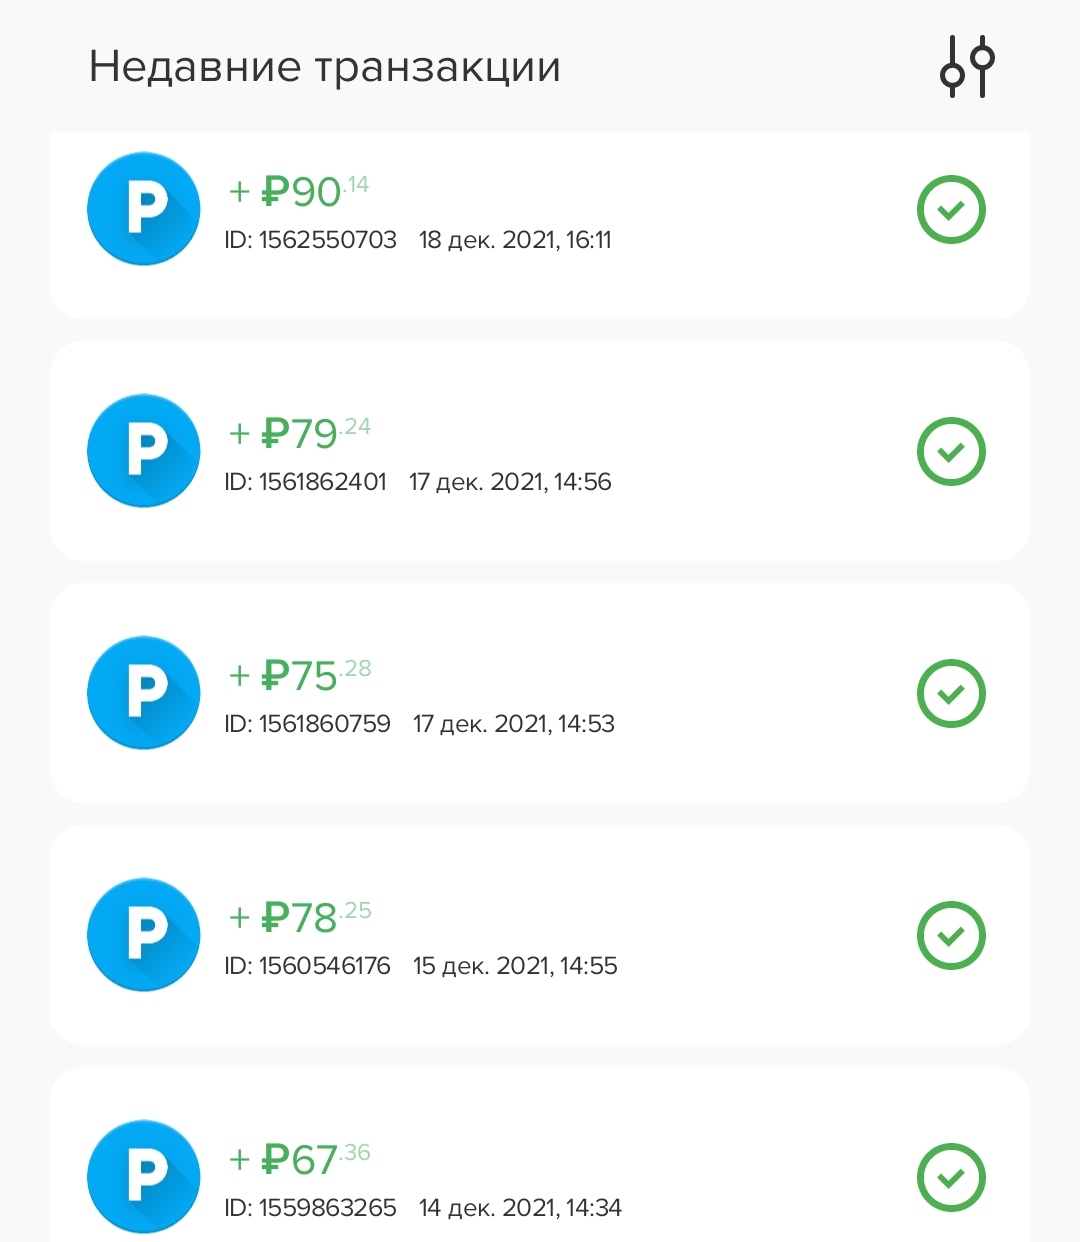Tap the blue P icon for ₽78.25 transaction
The width and height of the screenshot is (1080, 1242).
click(144, 935)
